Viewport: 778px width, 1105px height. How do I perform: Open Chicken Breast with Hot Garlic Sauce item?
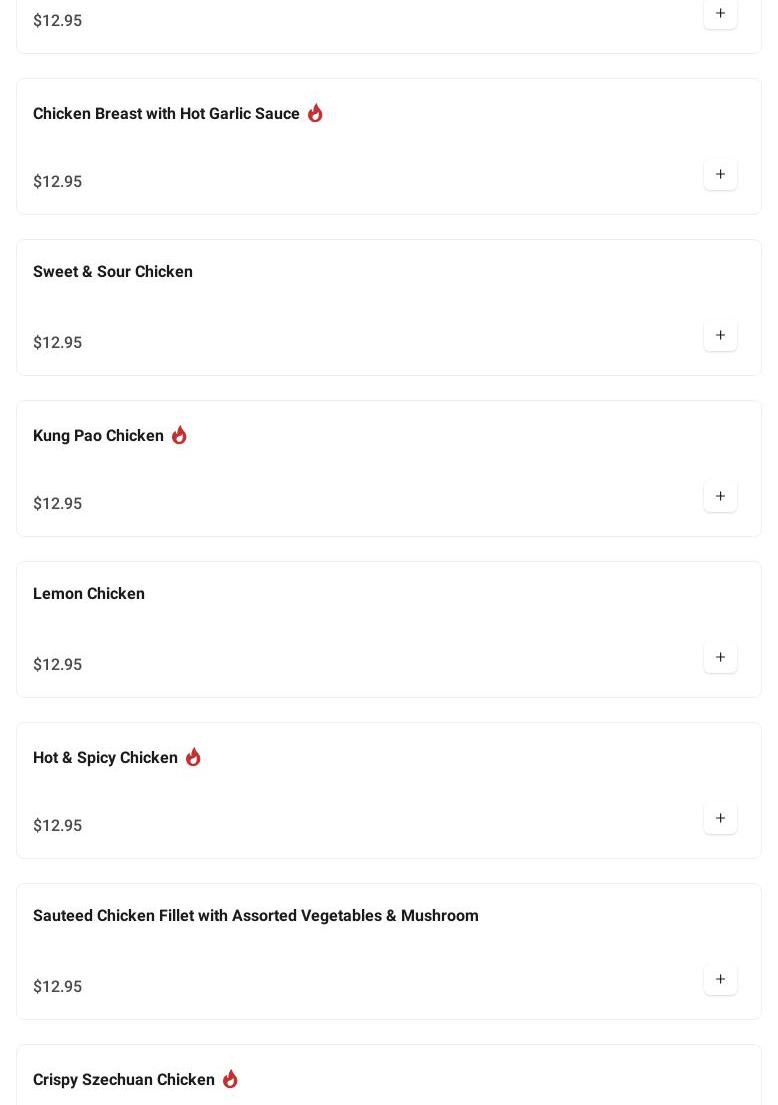166,114
